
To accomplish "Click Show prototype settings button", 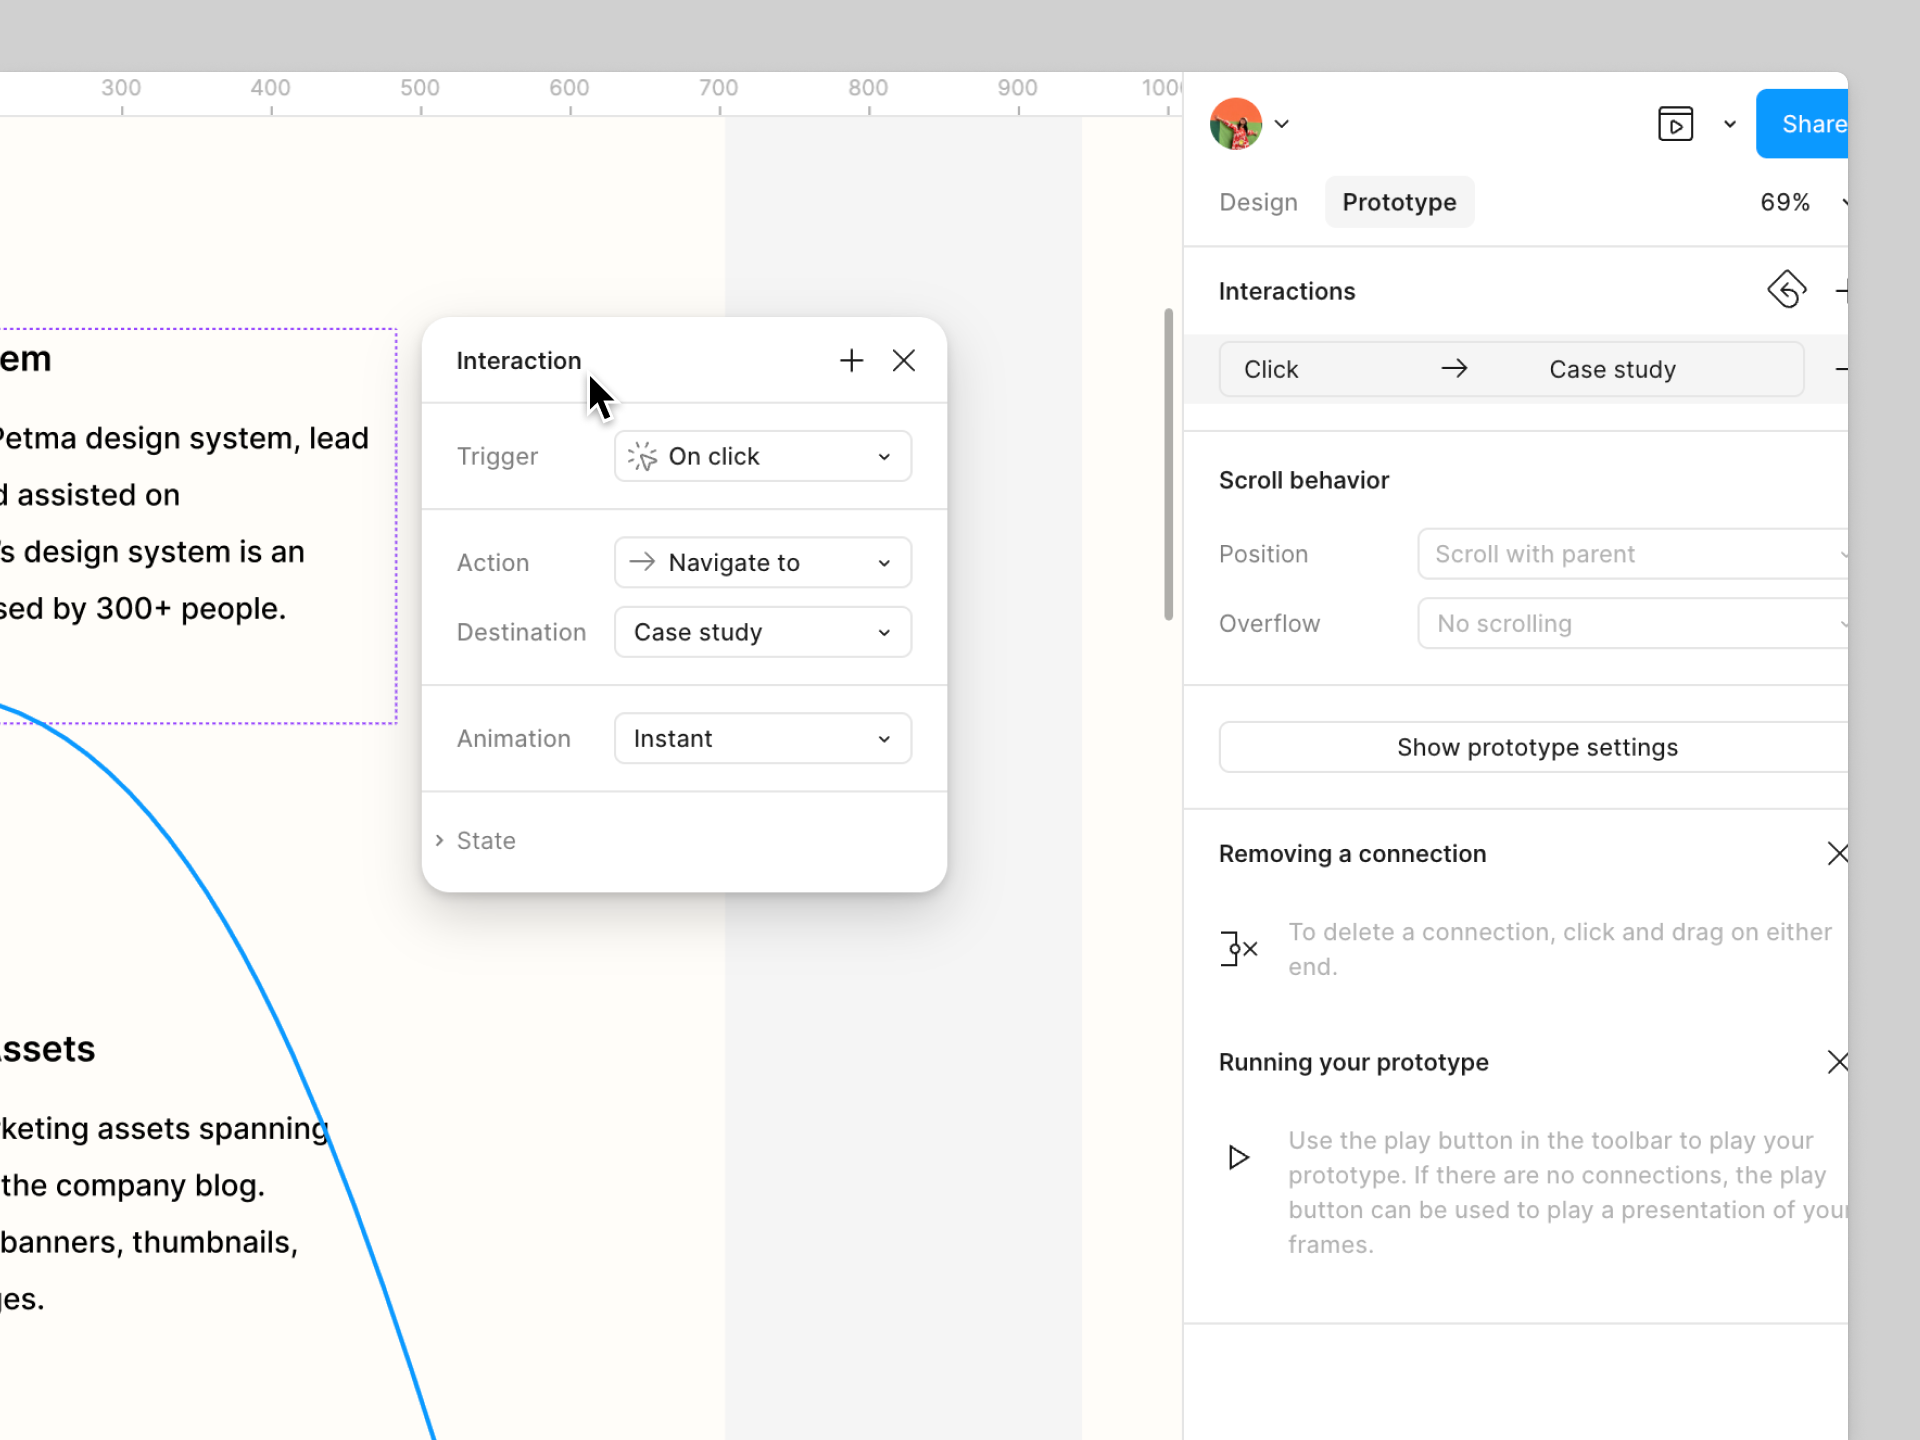I will (1536, 747).
